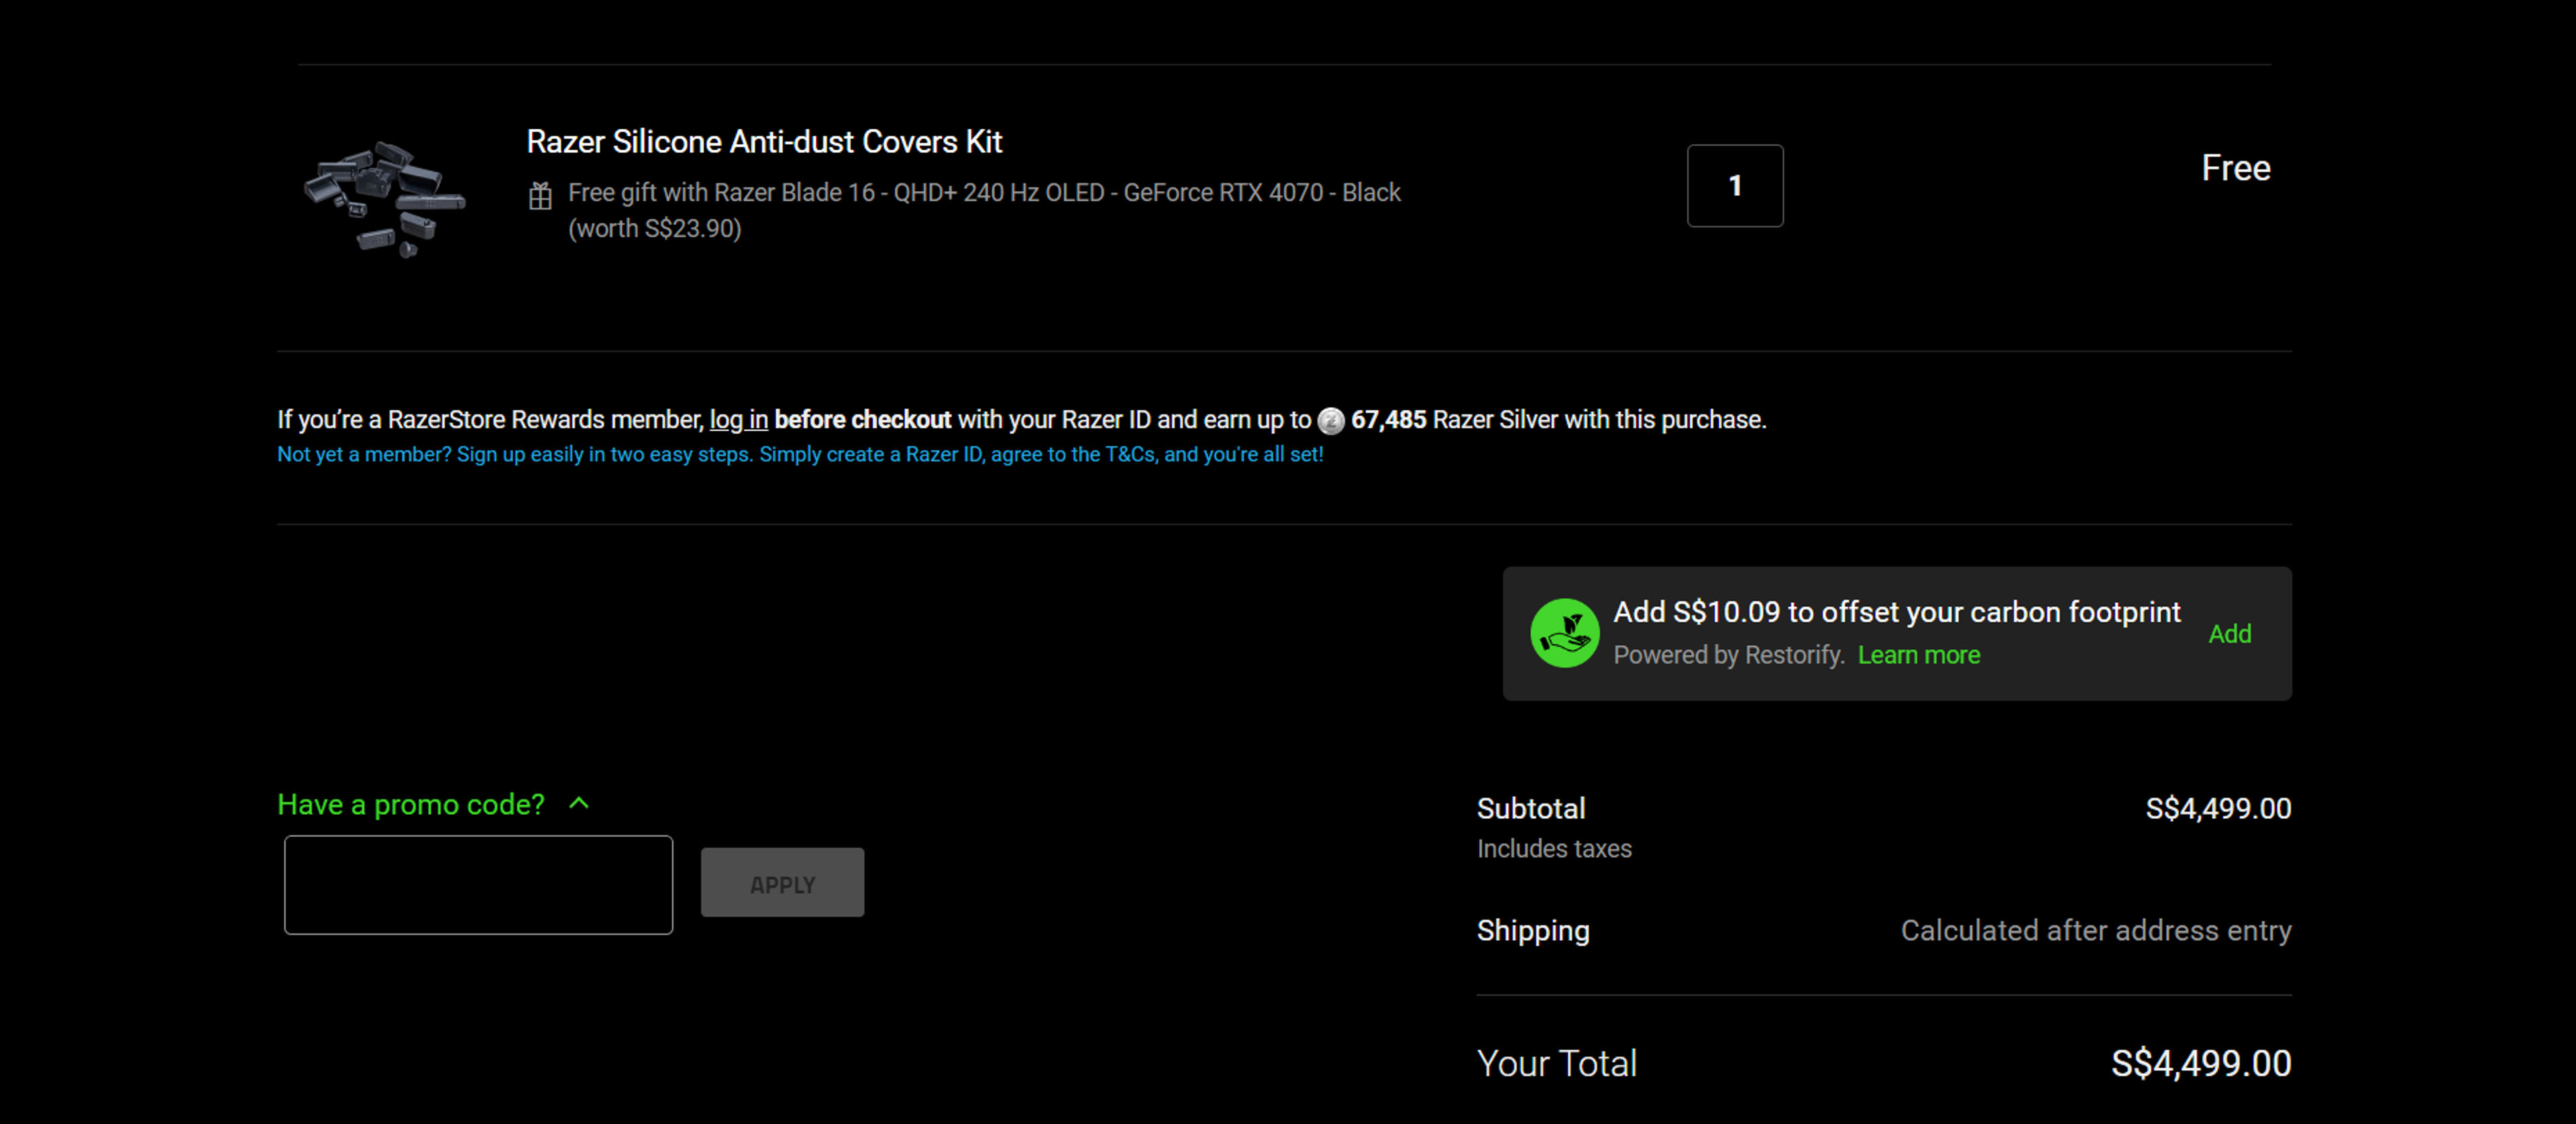Click the Your Total label
Viewport: 2576px width, 1124px height.
coord(1557,1063)
